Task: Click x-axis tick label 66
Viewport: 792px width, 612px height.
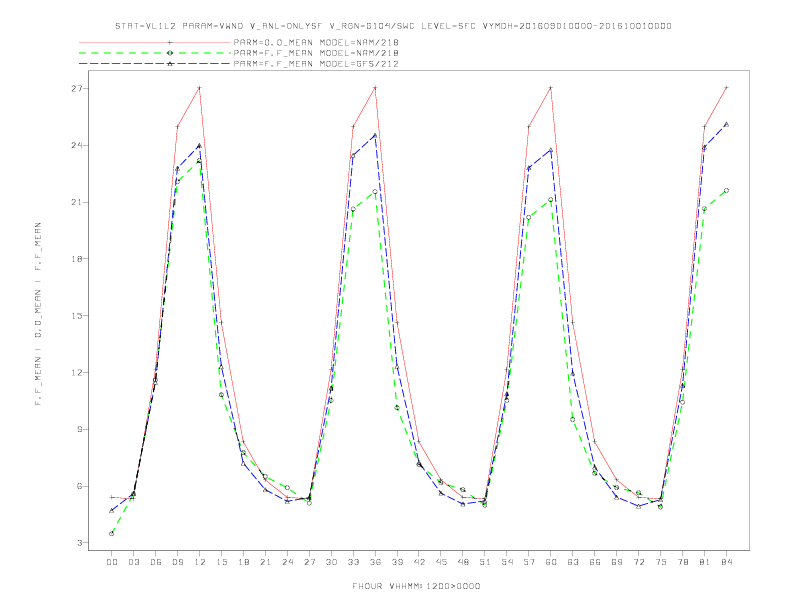Action: 595,562
